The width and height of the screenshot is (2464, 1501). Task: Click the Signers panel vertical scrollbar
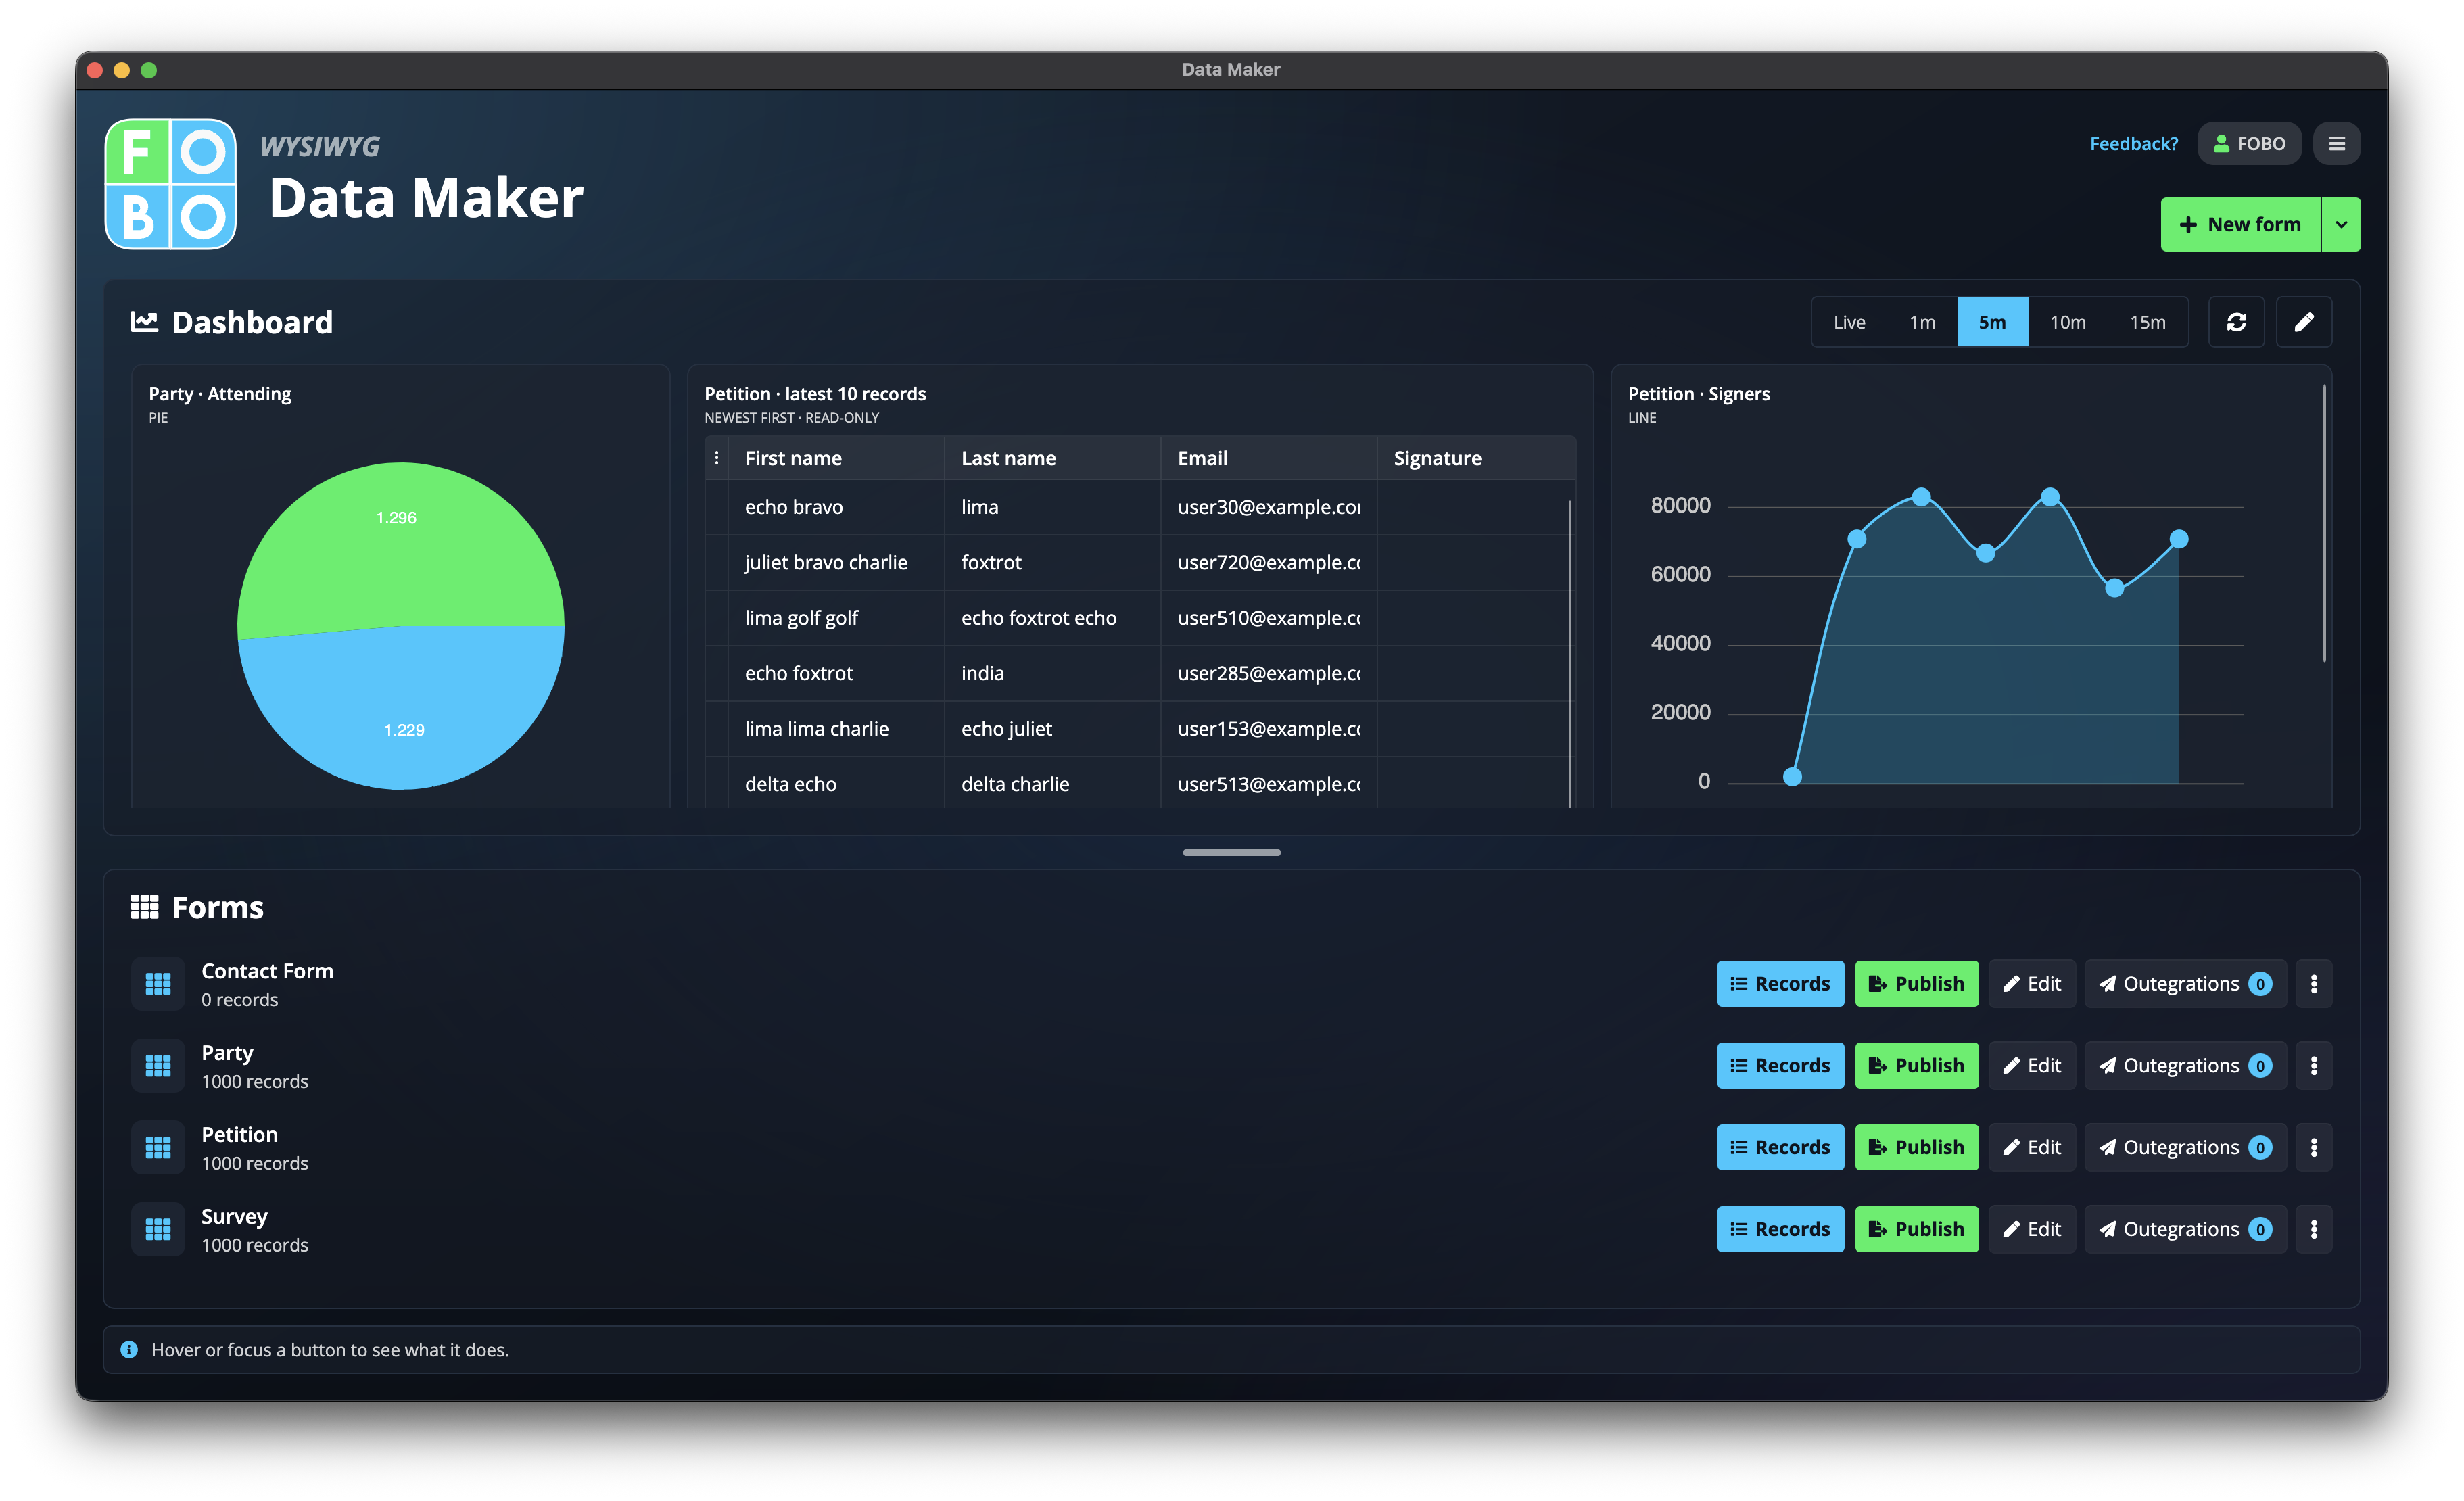click(2323, 523)
